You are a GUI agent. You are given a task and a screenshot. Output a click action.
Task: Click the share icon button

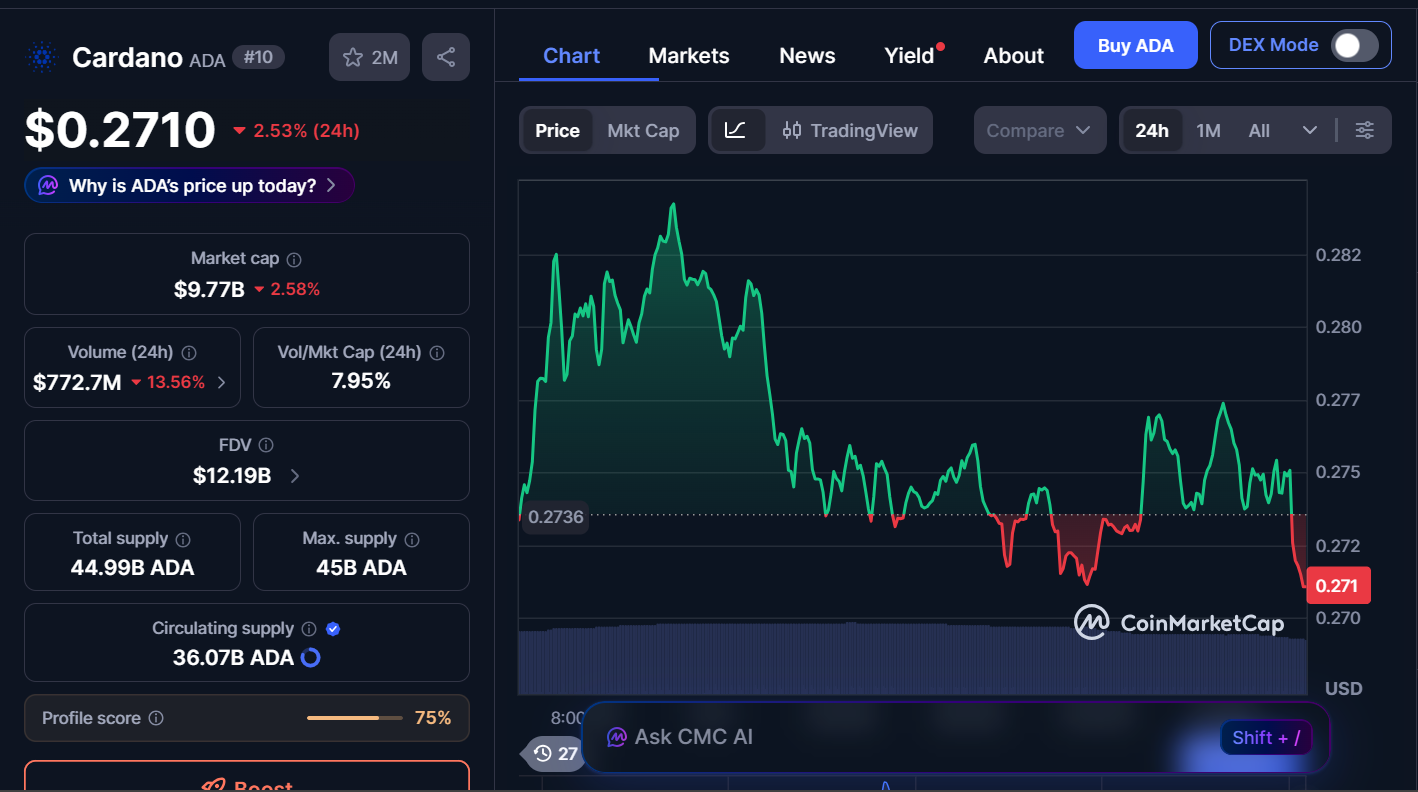[x=446, y=57]
